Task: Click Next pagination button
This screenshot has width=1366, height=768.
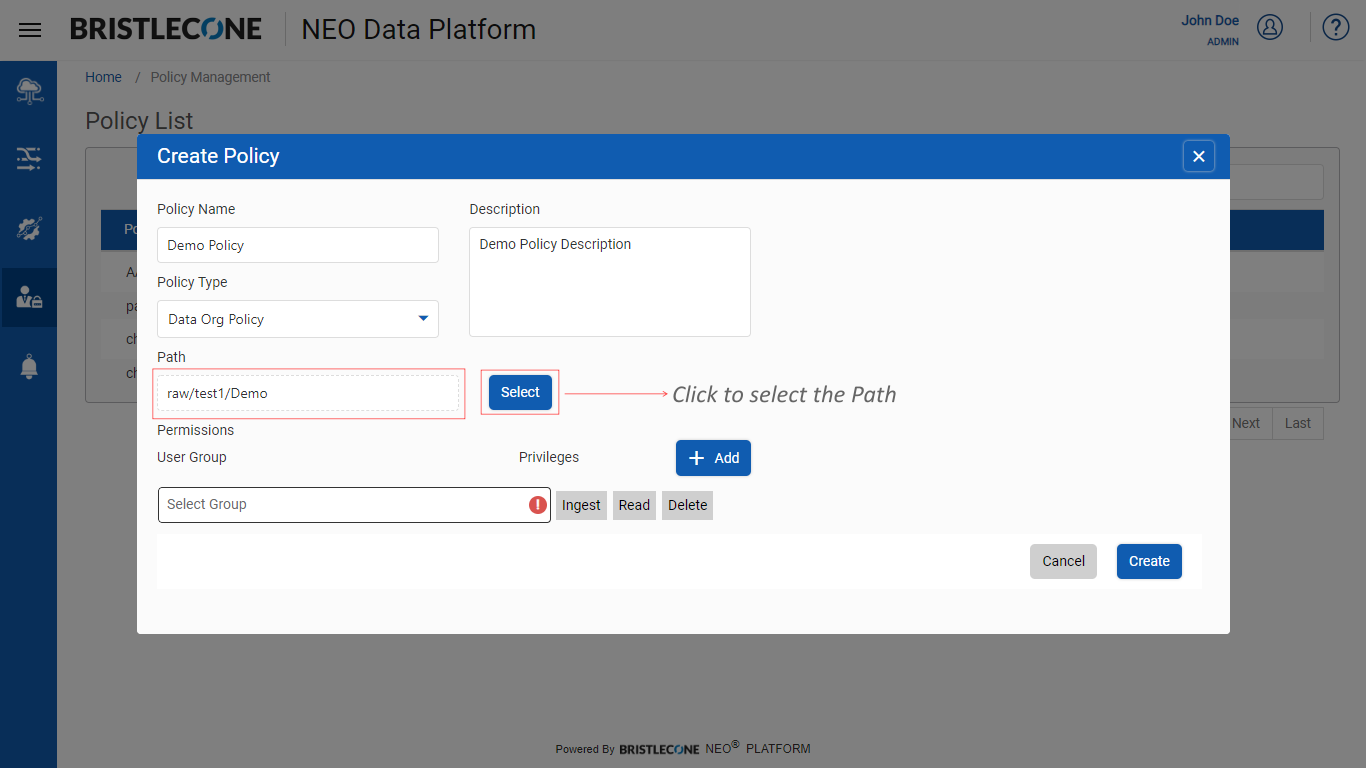Action: click(x=1246, y=423)
